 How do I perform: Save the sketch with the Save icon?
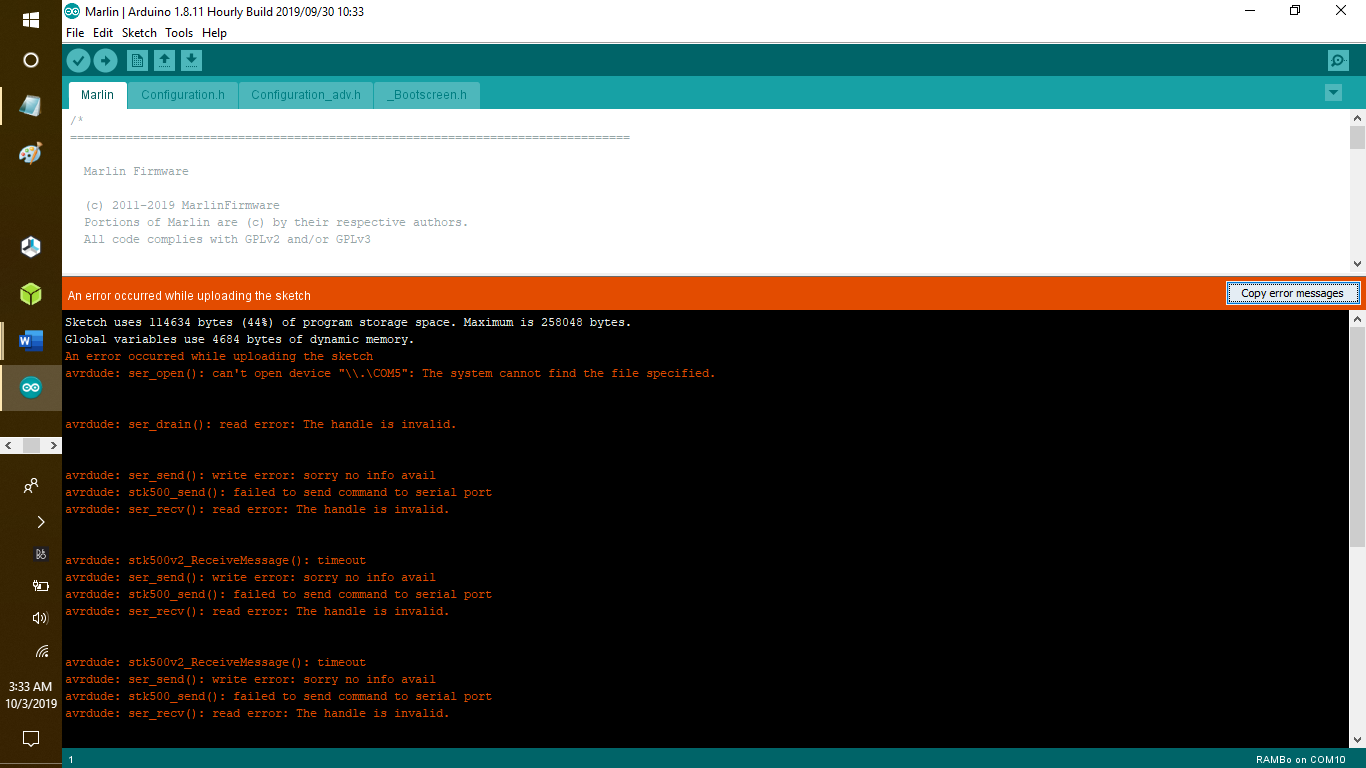(x=191, y=61)
